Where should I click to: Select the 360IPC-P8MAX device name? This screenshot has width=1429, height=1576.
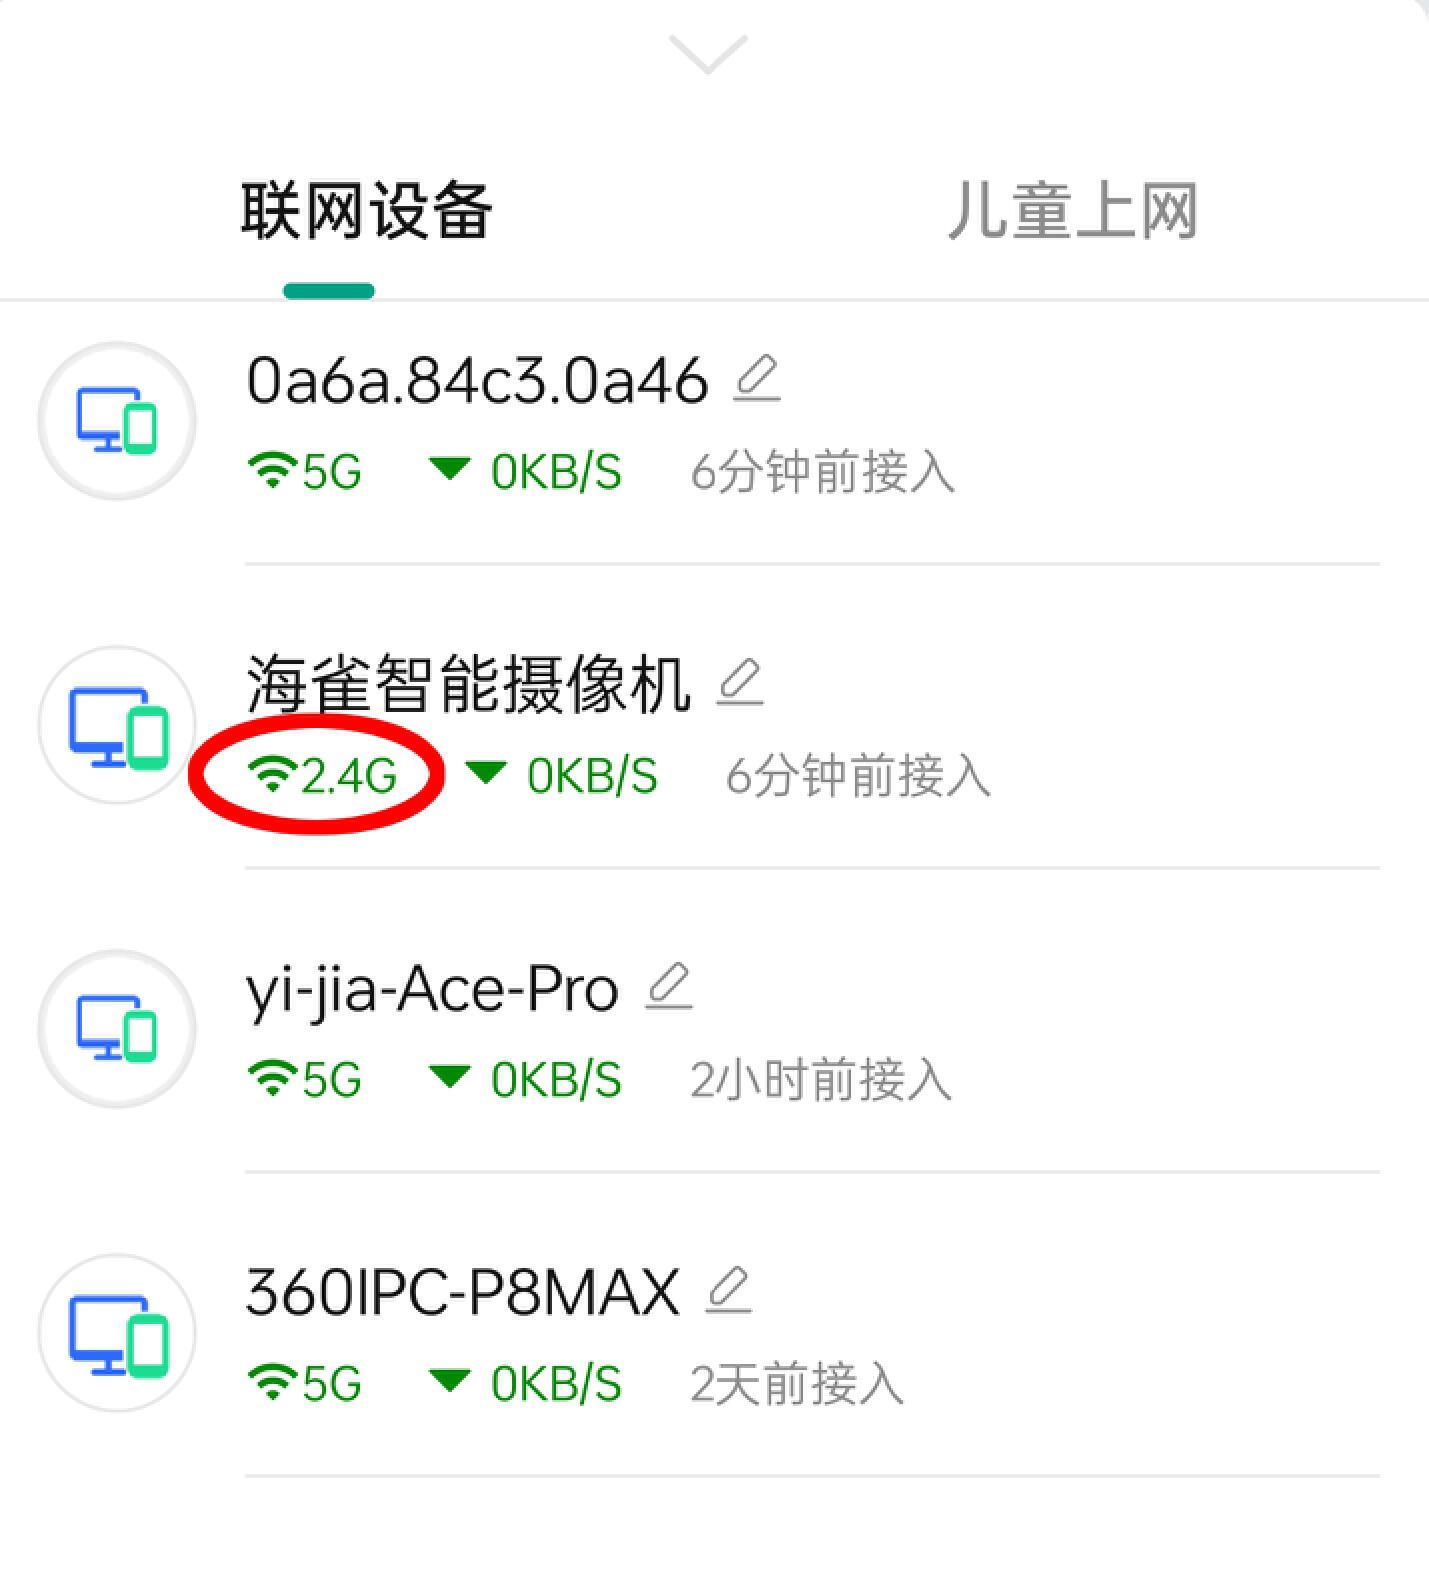(x=462, y=1292)
